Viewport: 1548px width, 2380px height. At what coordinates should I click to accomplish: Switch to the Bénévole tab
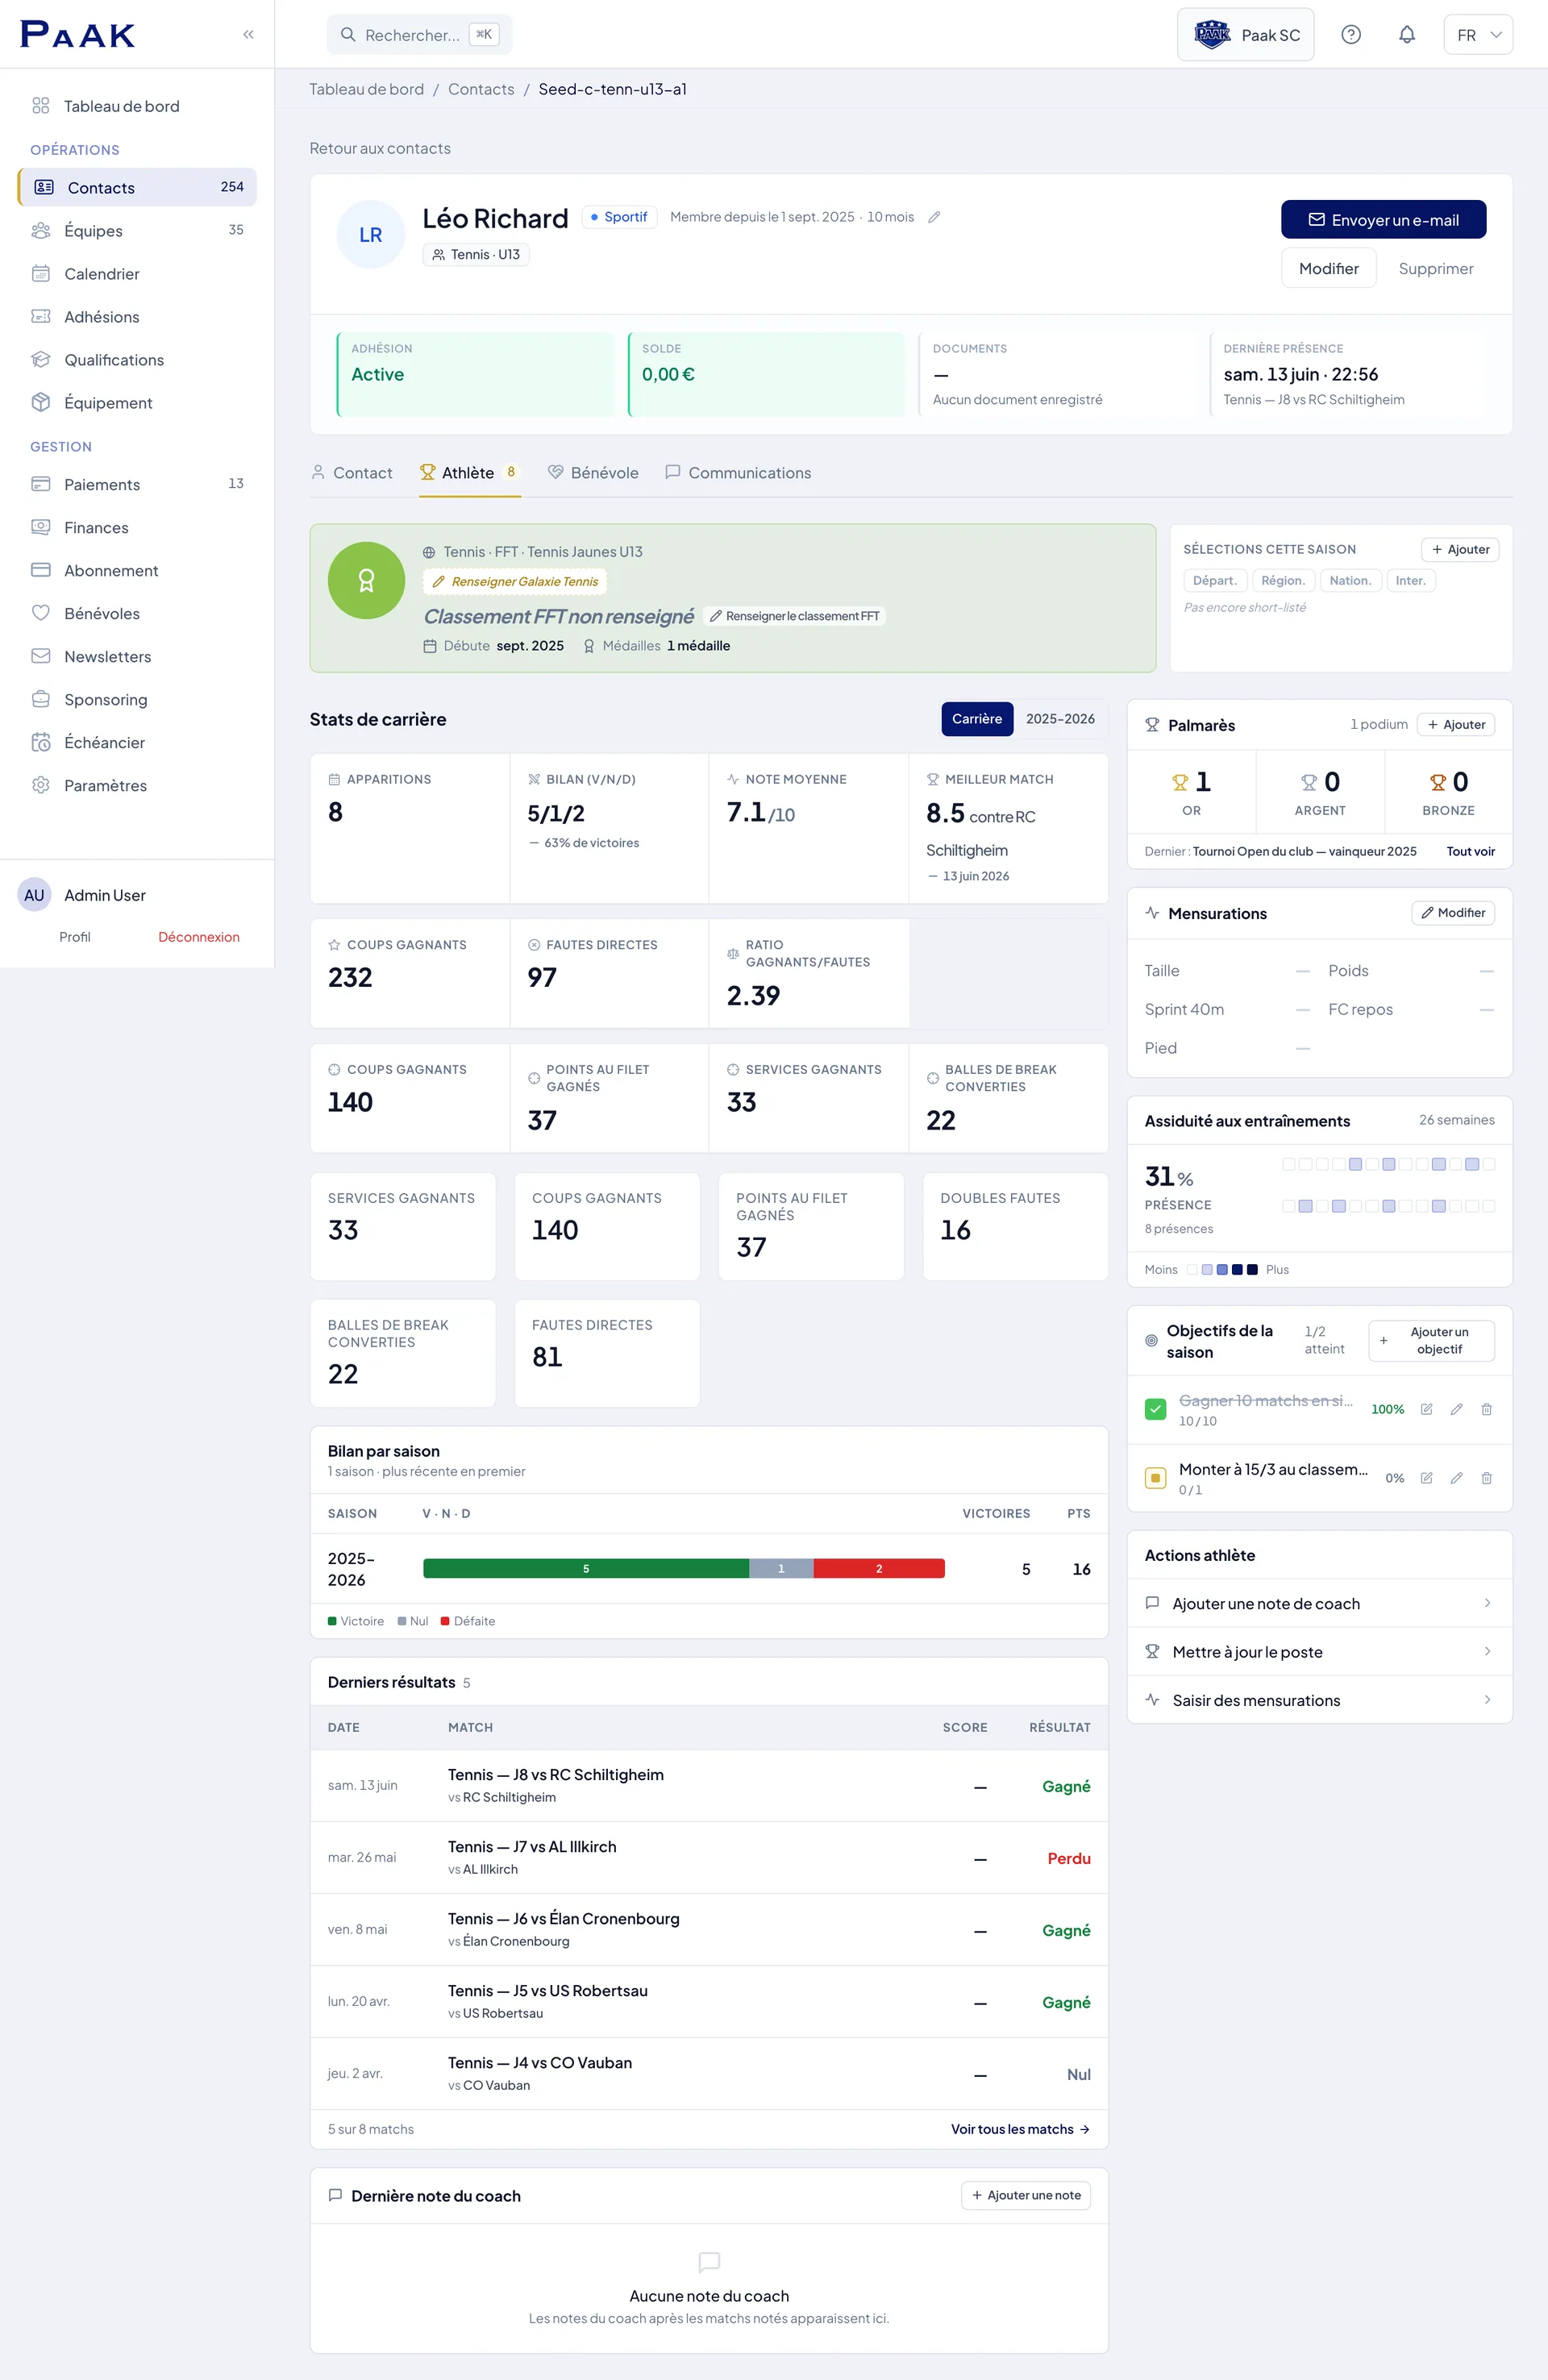(x=593, y=473)
